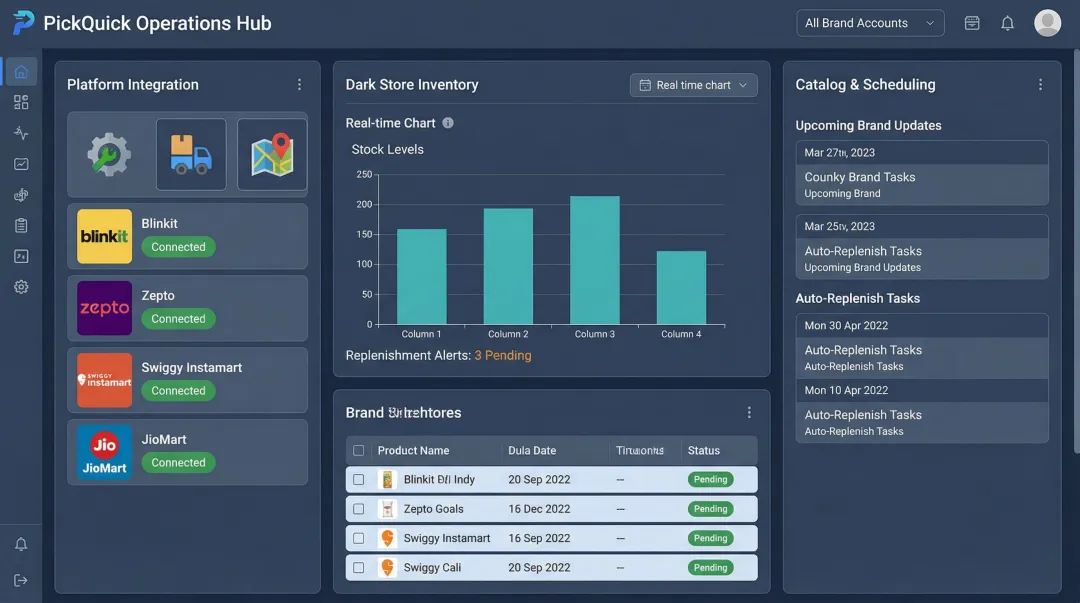Open the Brand Storehtores table menu
The width and height of the screenshot is (1080, 603).
pyautogui.click(x=749, y=411)
